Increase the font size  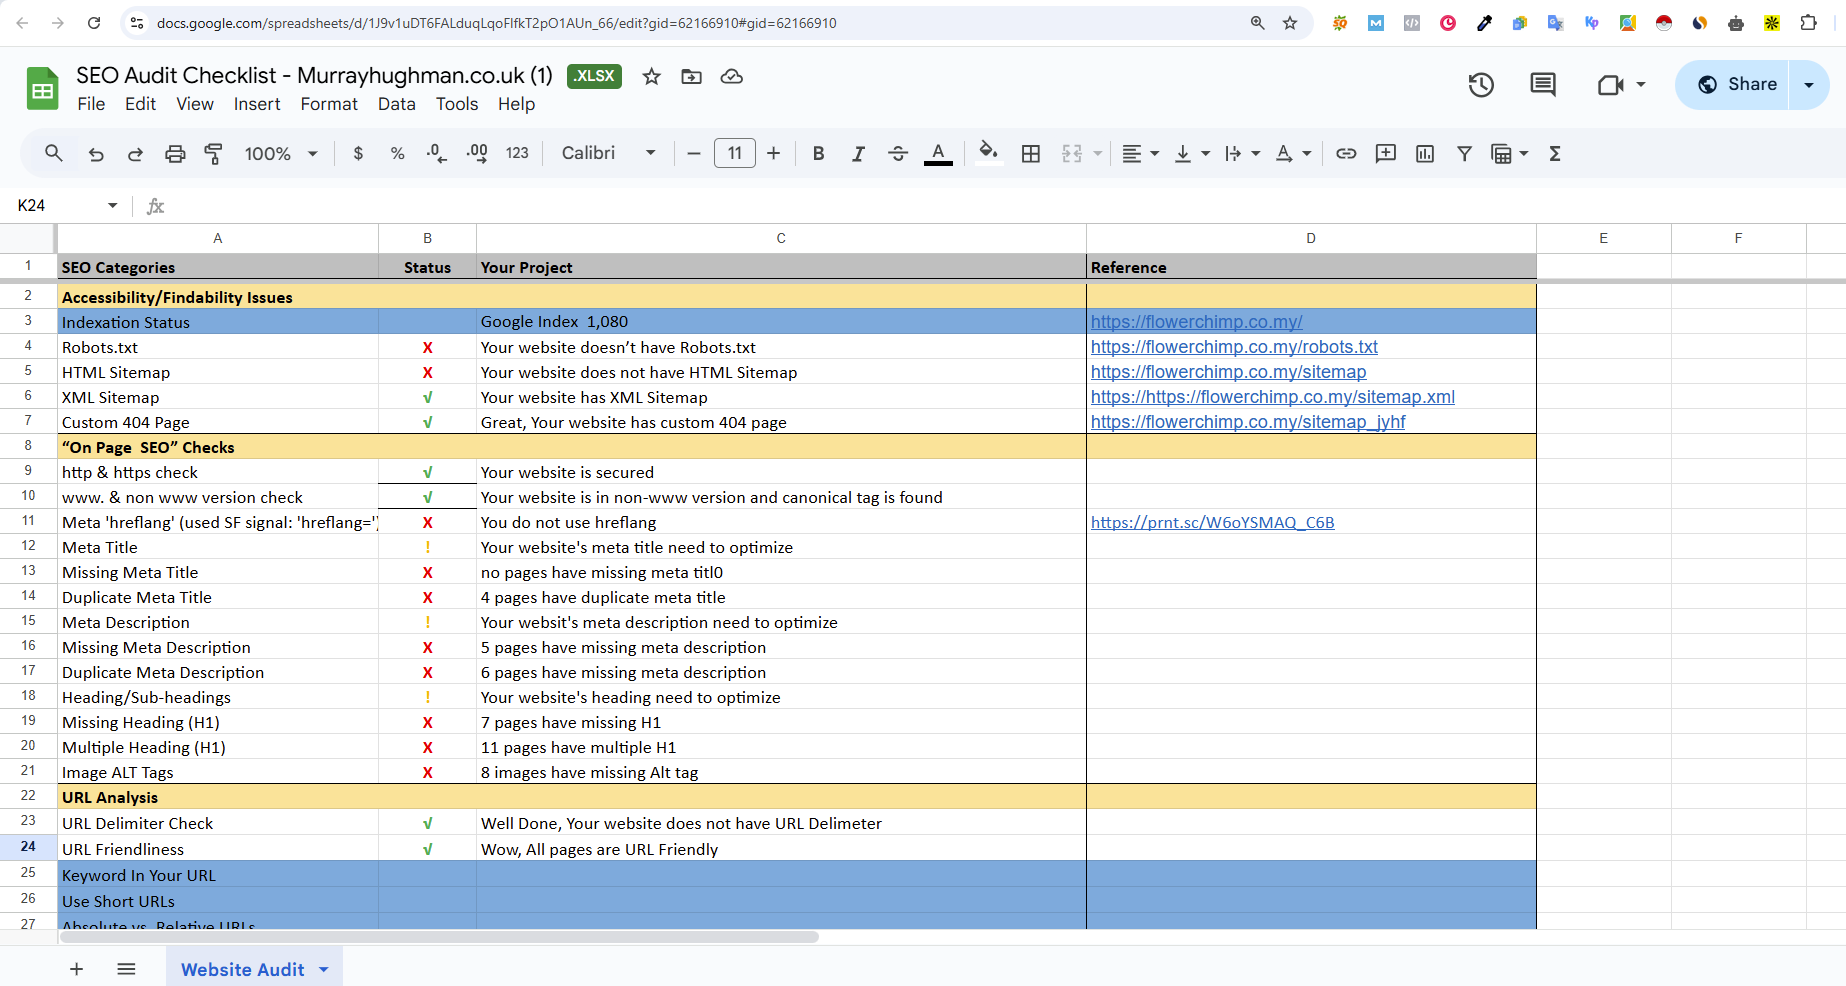click(x=773, y=153)
